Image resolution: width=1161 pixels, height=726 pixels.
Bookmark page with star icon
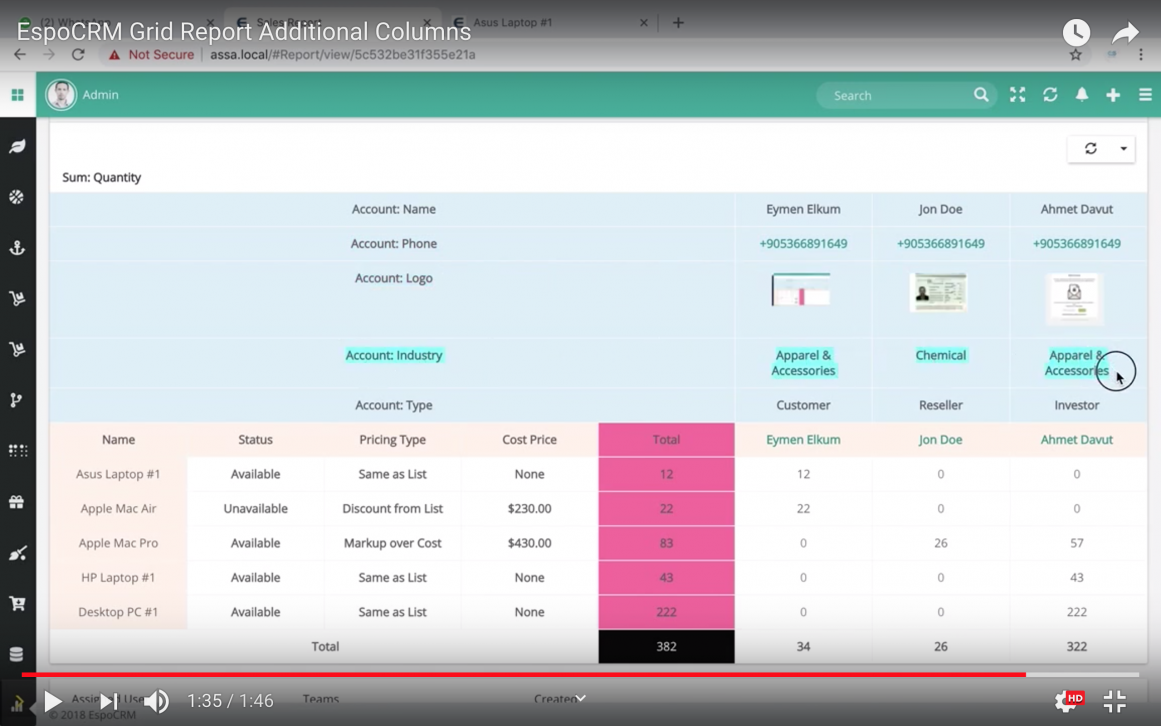click(1076, 55)
